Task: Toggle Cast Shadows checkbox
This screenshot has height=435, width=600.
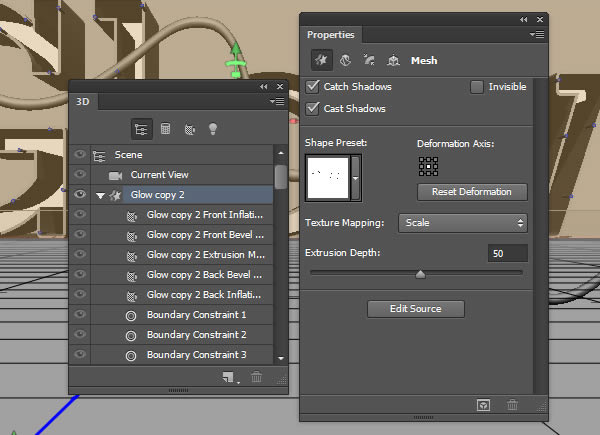Action: pyautogui.click(x=313, y=109)
